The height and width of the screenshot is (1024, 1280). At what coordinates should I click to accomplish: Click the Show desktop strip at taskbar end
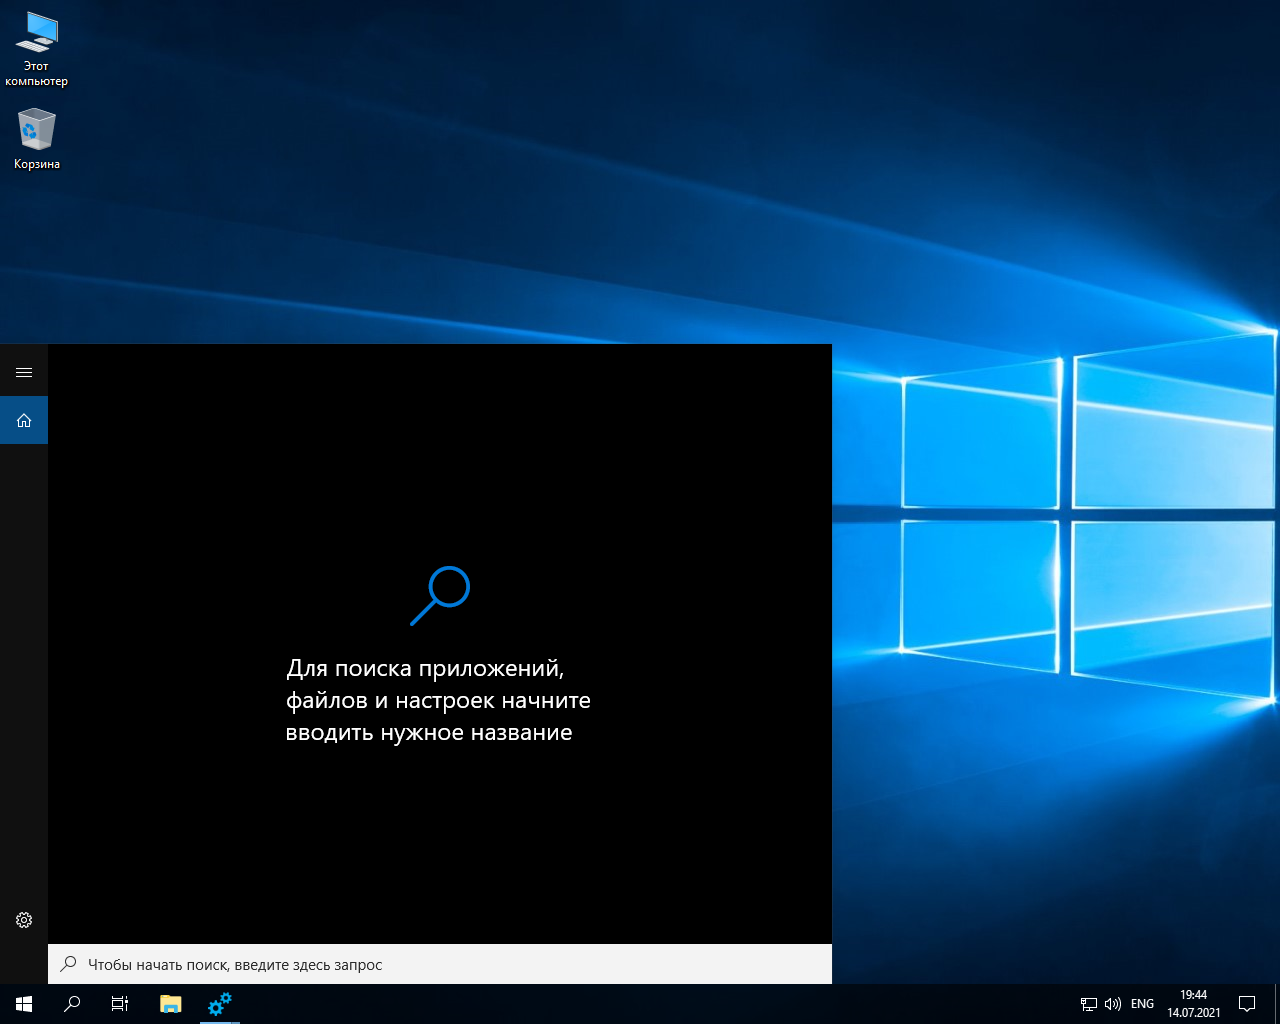(1277, 1004)
